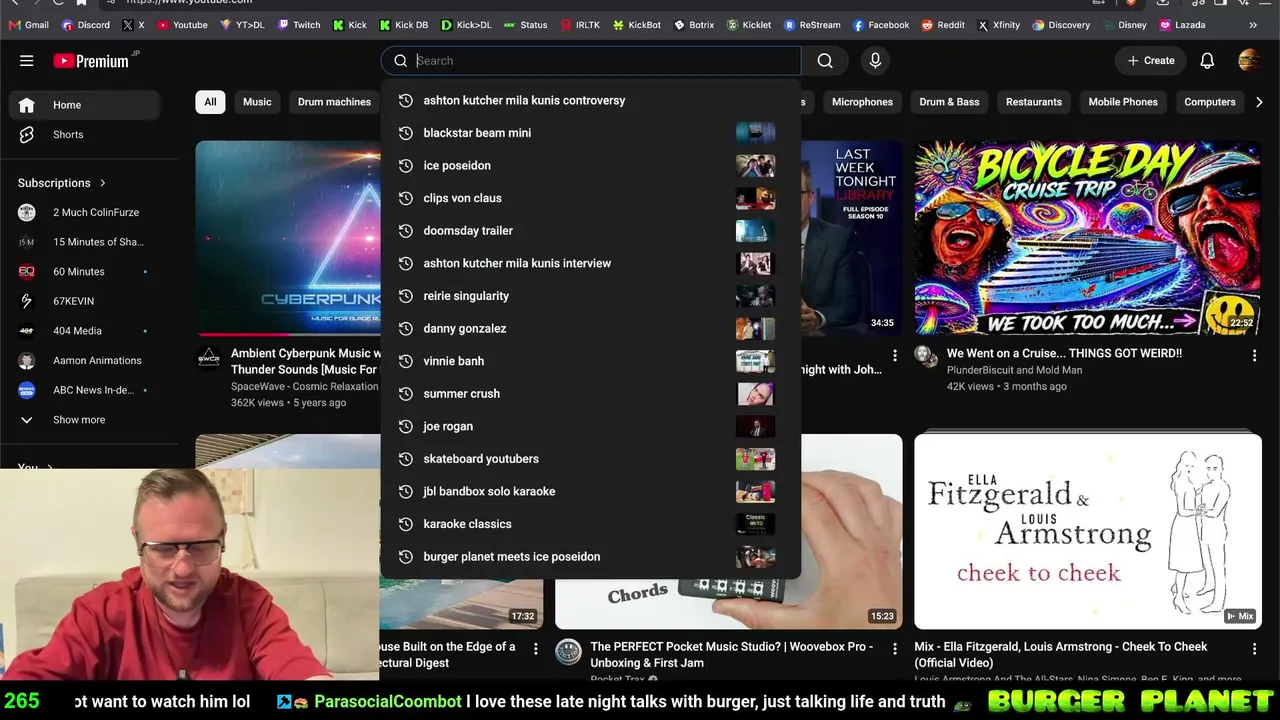Choose suggestion 'vinnie banh'

coord(591,361)
